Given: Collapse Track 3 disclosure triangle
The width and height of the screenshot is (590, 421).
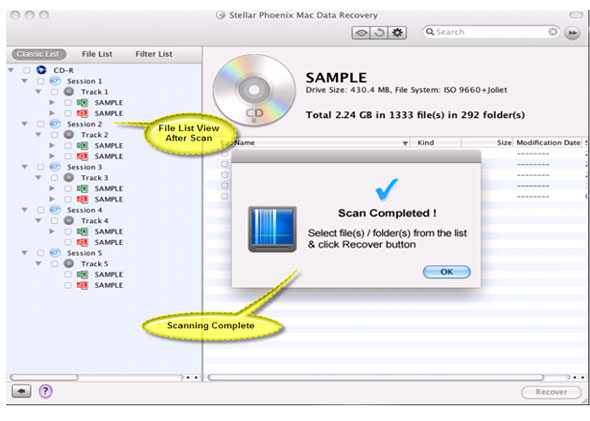Looking at the screenshot, I should tap(38, 177).
